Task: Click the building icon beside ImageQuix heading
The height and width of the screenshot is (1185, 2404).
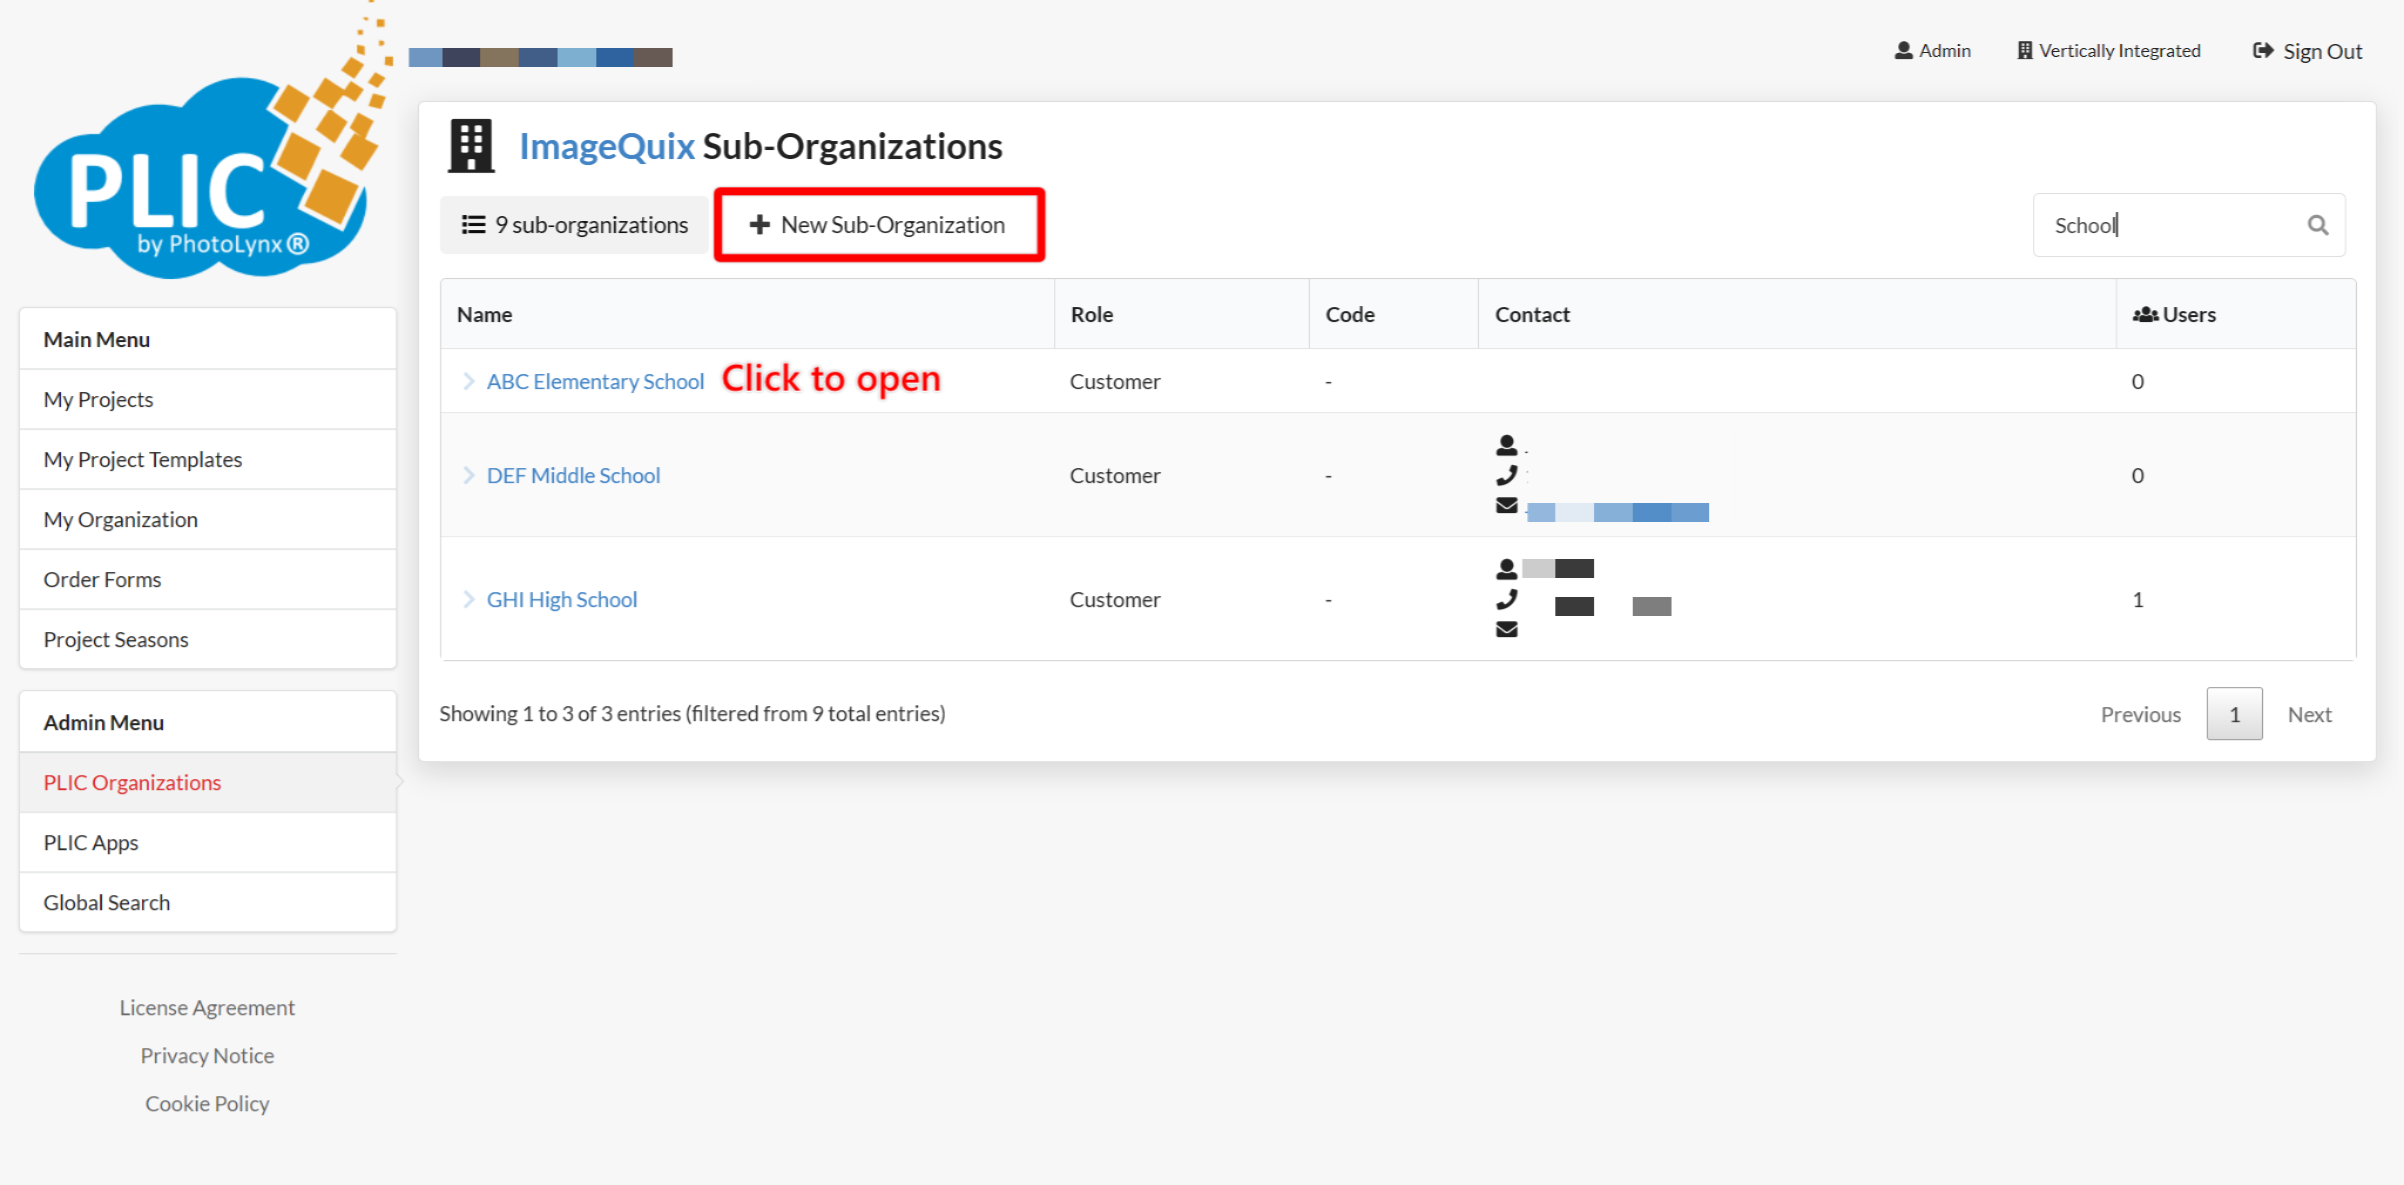Action: coord(471,146)
